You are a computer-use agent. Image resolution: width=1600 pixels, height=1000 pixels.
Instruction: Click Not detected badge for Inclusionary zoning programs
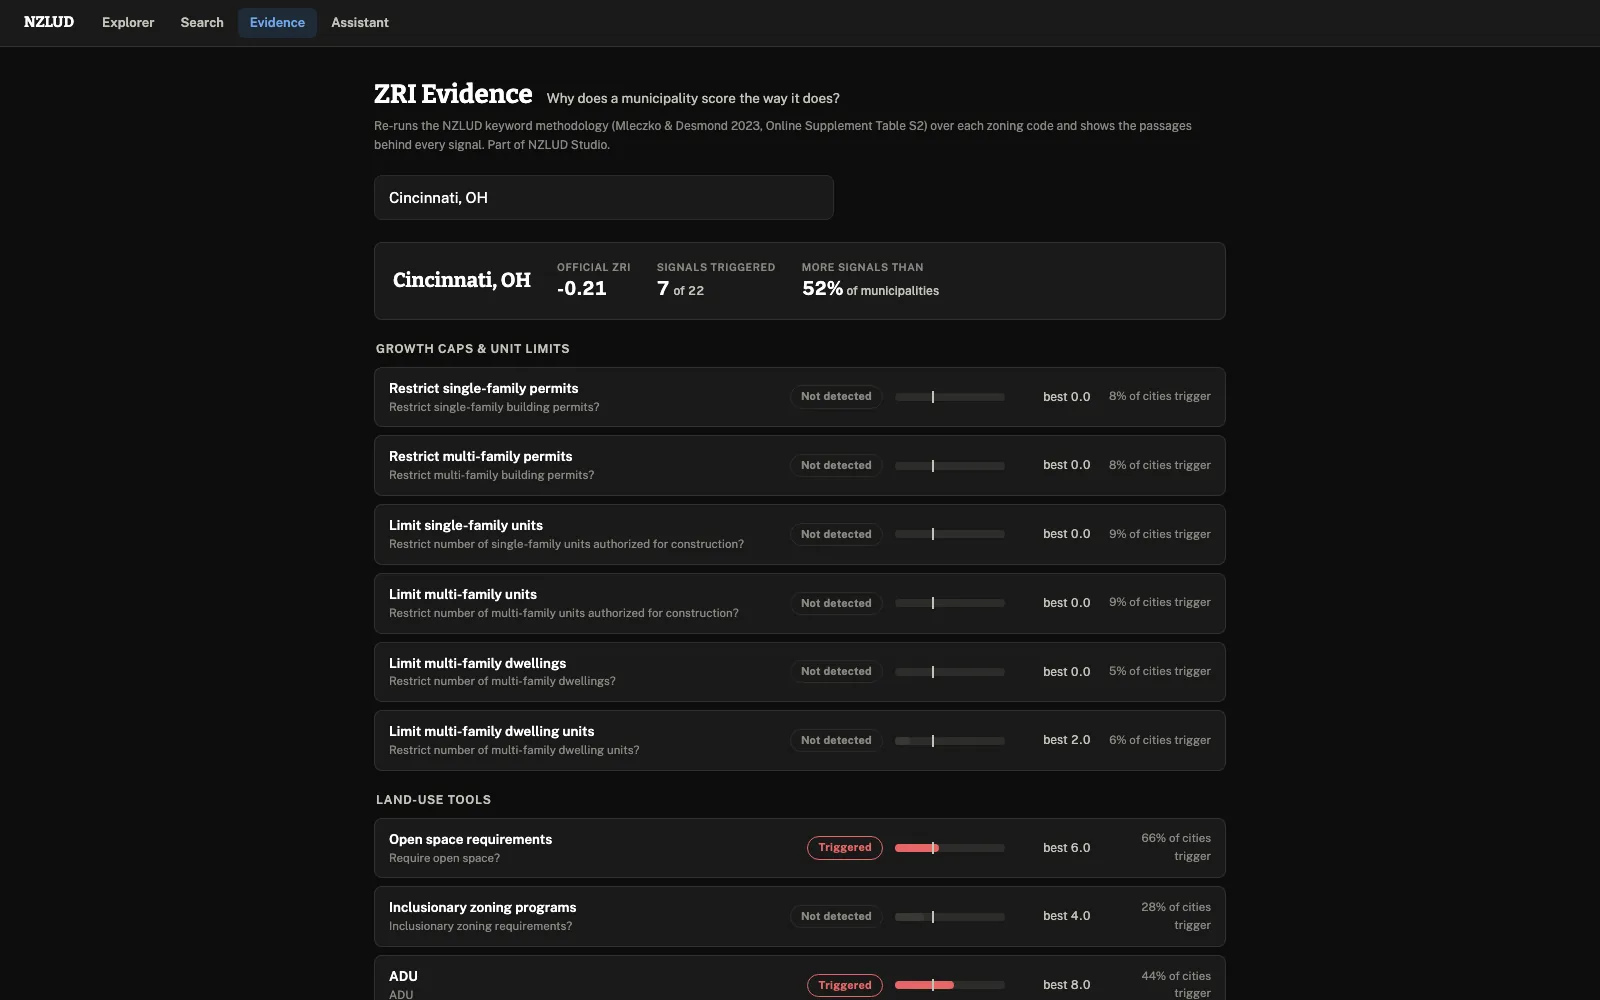click(836, 916)
